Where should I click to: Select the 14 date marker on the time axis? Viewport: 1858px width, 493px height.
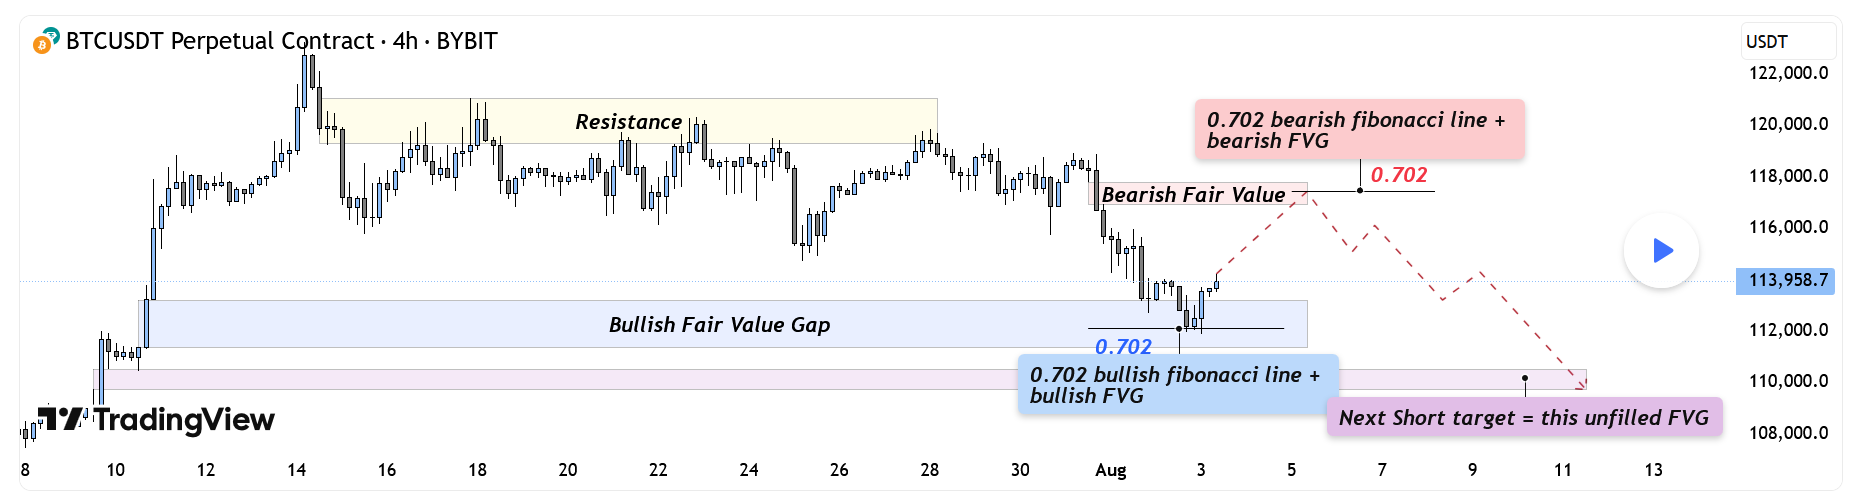point(296,470)
